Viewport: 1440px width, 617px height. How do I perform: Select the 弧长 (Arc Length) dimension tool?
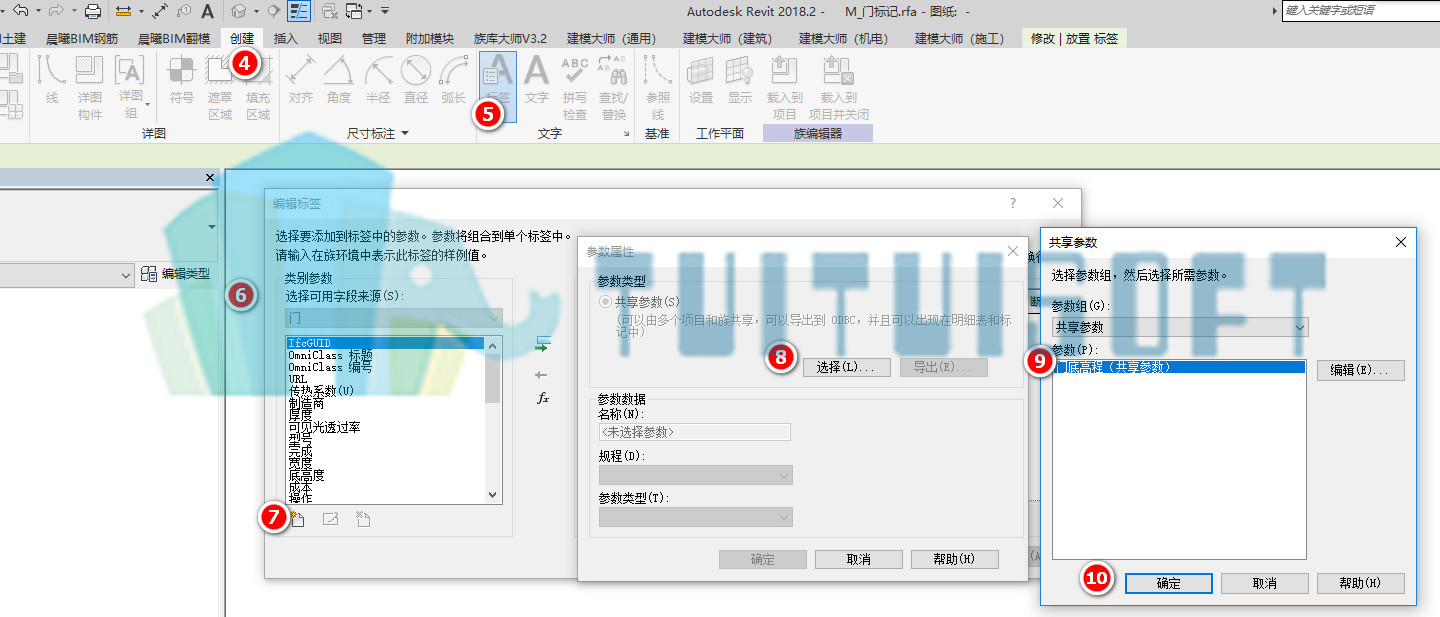[453, 80]
